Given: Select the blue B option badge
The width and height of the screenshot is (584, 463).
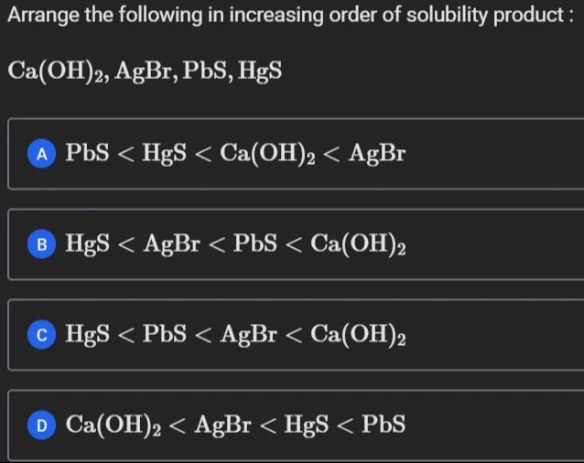Looking at the screenshot, I should [42, 244].
